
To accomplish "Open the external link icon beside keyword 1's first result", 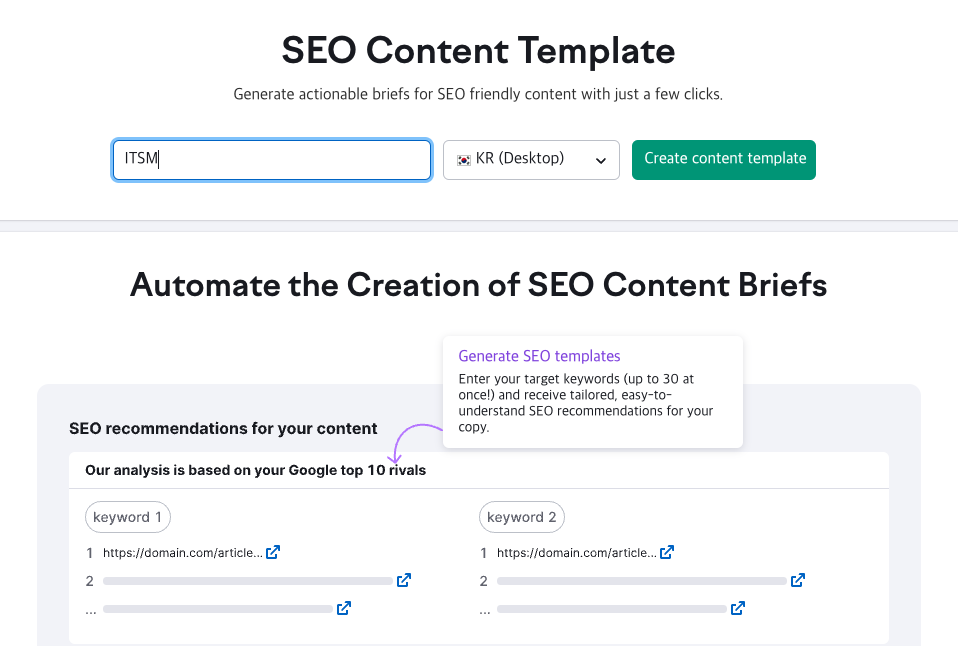I will pyautogui.click(x=271, y=551).
